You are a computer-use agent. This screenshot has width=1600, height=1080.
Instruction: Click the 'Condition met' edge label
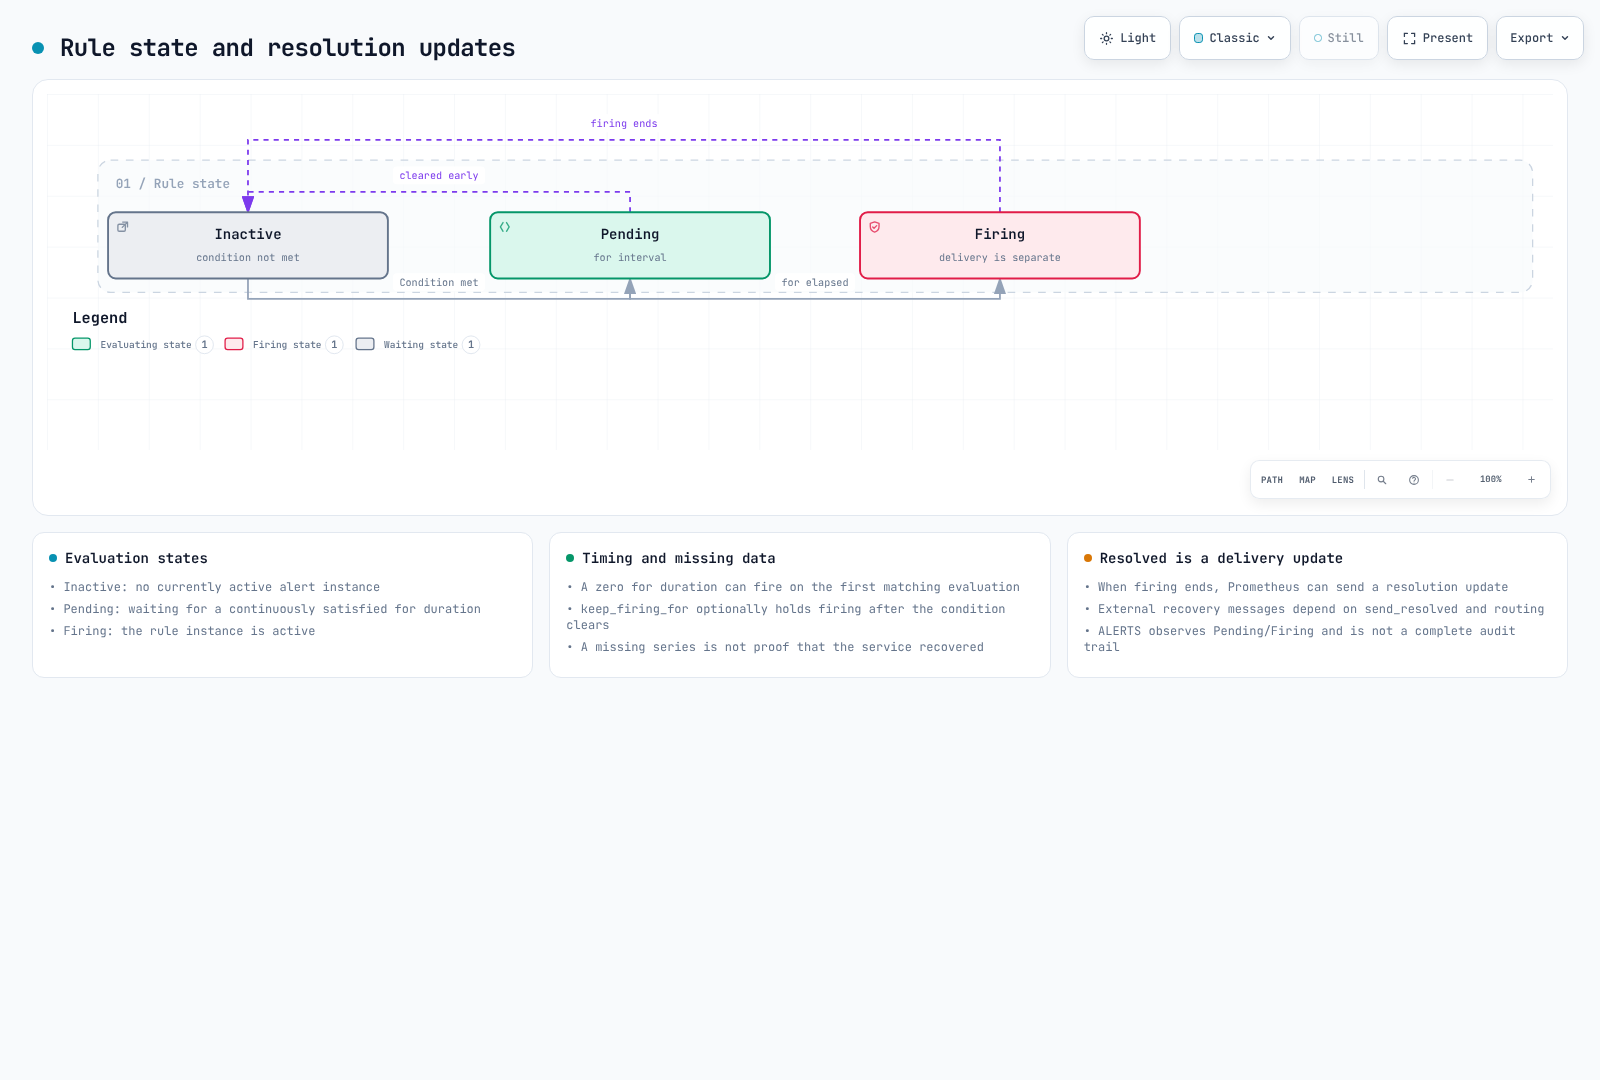[439, 283]
